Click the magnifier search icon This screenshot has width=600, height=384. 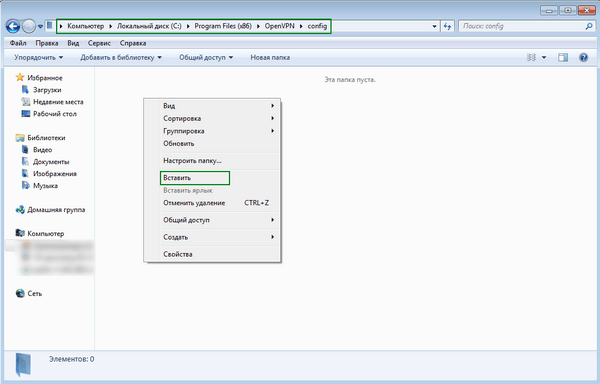[x=589, y=26]
